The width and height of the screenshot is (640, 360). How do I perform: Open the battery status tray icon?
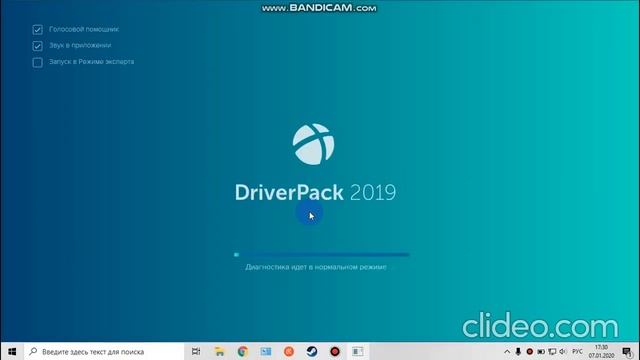(x=541, y=351)
